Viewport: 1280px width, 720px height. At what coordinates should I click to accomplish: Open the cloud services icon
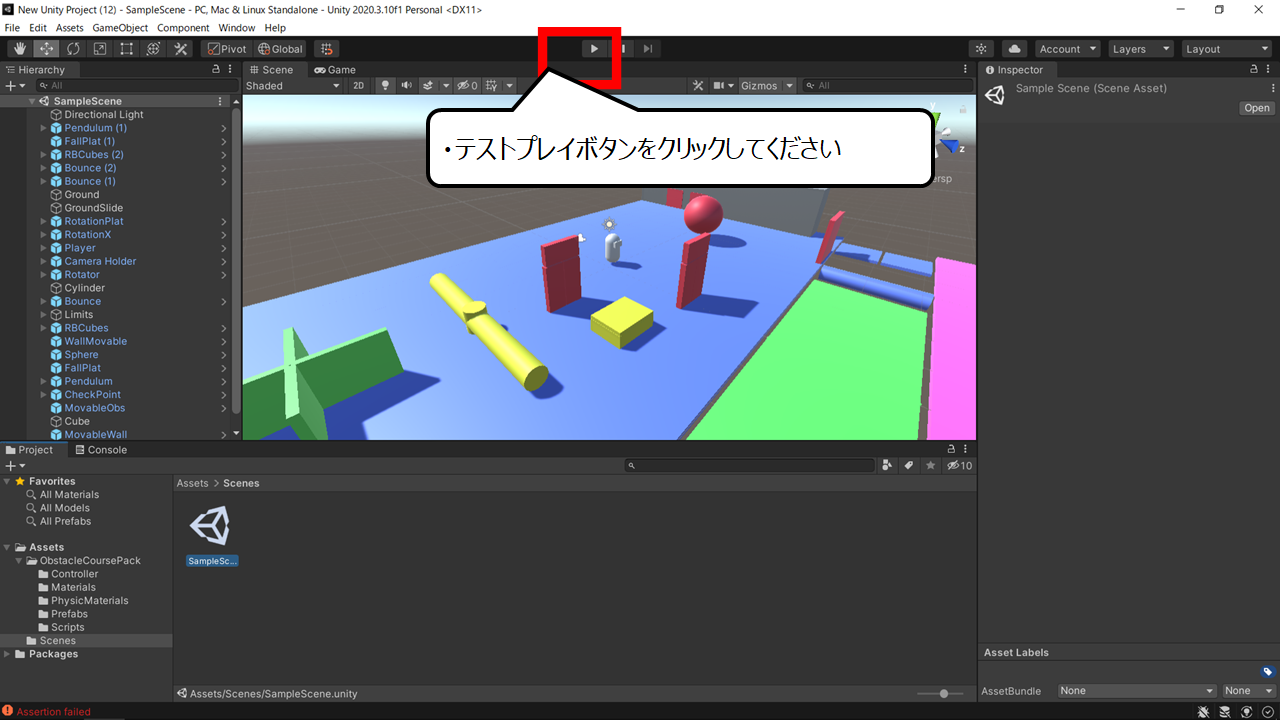point(1014,49)
